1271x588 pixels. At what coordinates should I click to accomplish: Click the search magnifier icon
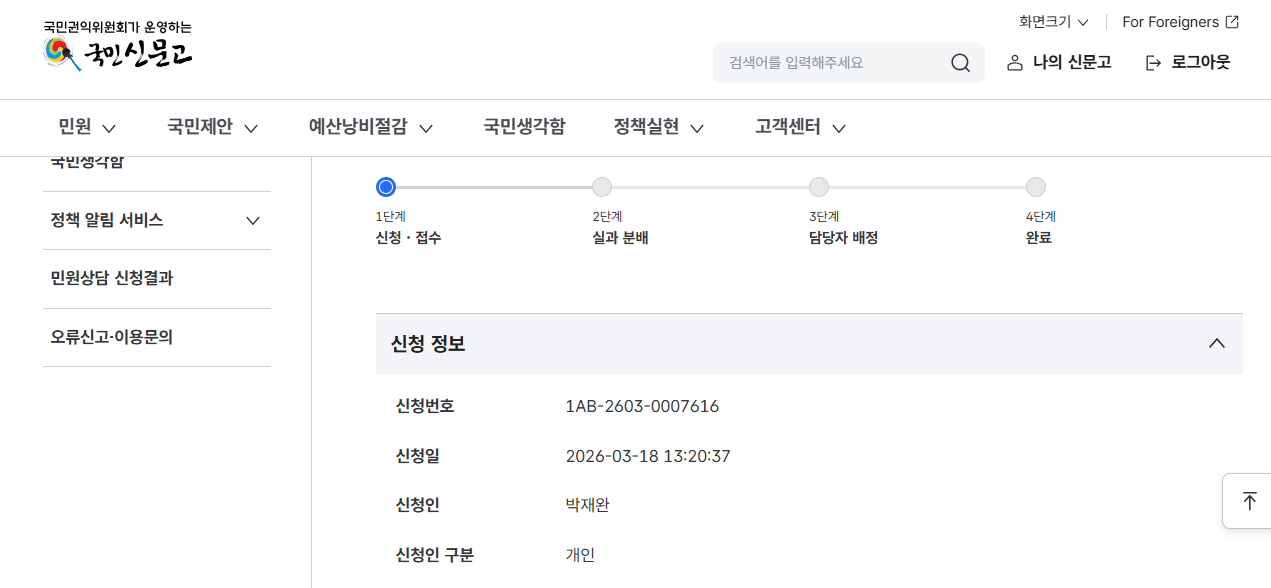(x=960, y=63)
